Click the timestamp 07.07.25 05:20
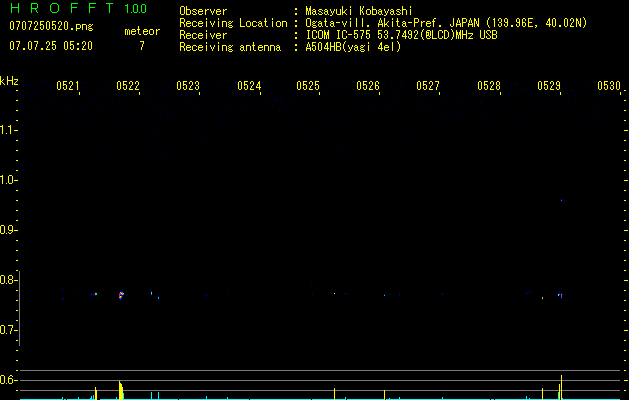This screenshot has height=400, width=629. (51, 46)
